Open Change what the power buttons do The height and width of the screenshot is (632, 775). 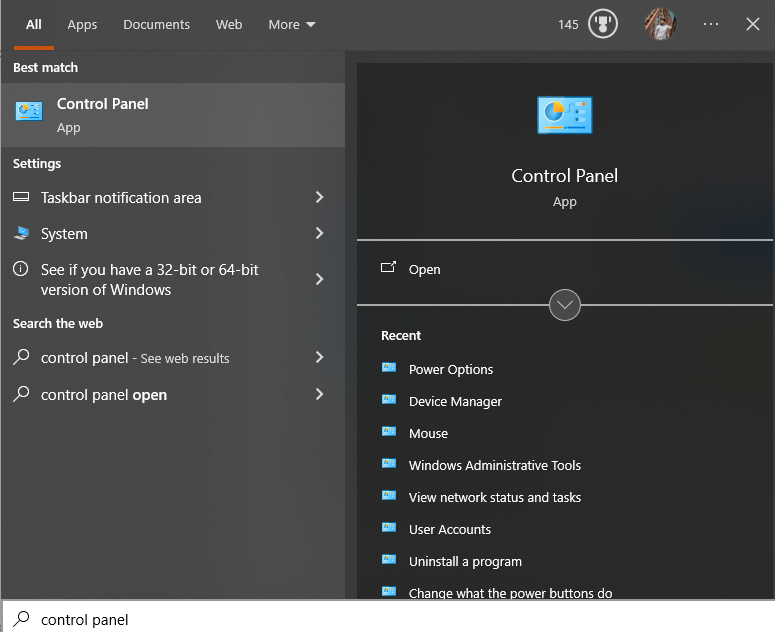(x=511, y=593)
